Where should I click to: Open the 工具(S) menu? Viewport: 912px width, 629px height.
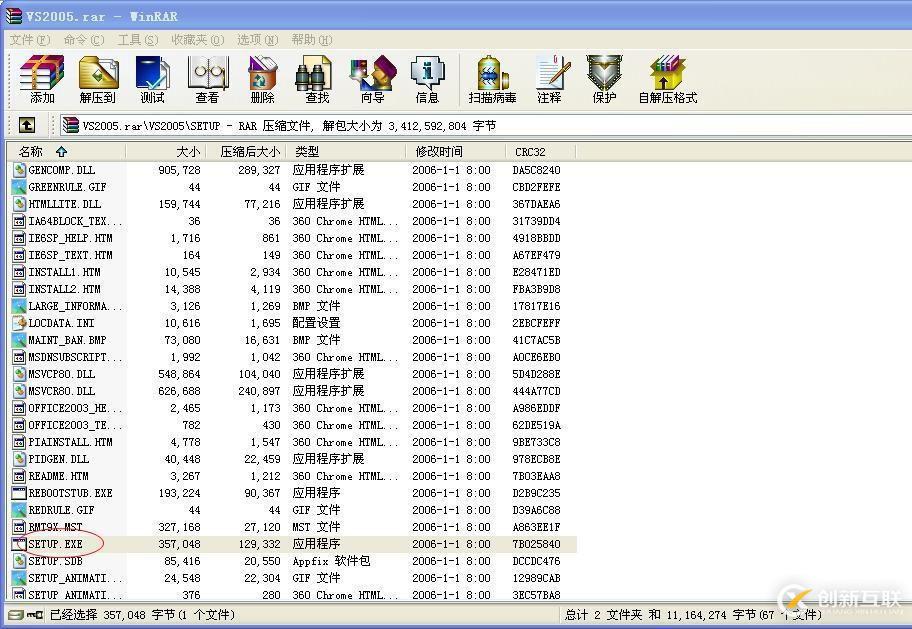138,40
